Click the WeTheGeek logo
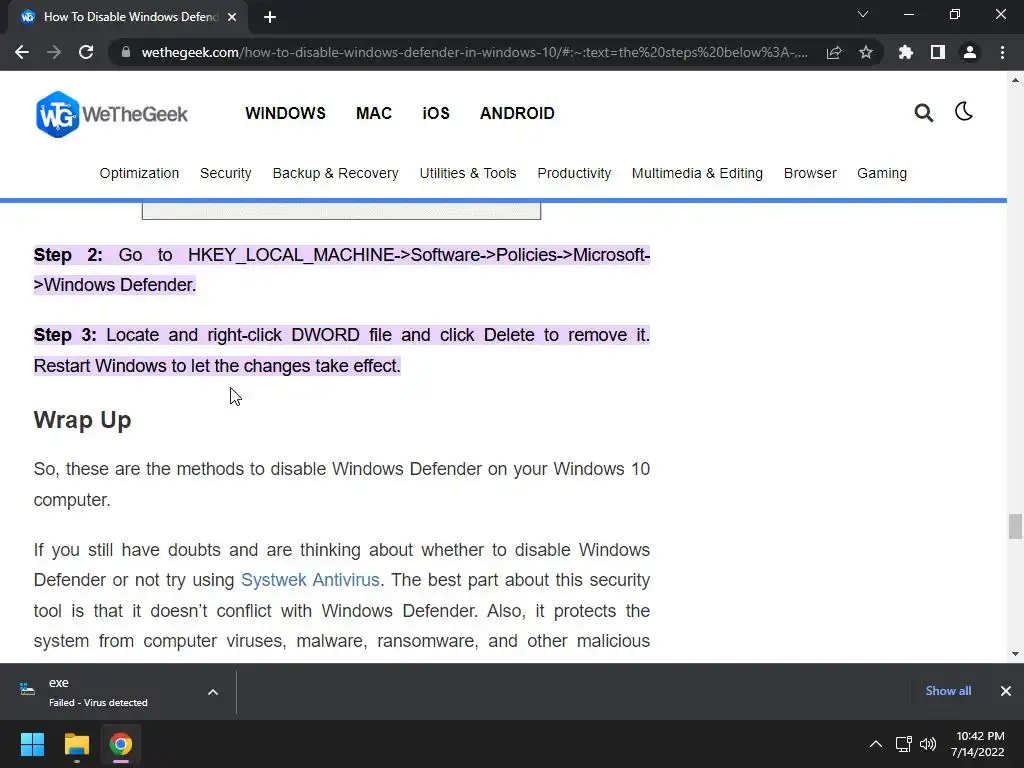Image resolution: width=1024 pixels, height=768 pixels. click(x=112, y=114)
